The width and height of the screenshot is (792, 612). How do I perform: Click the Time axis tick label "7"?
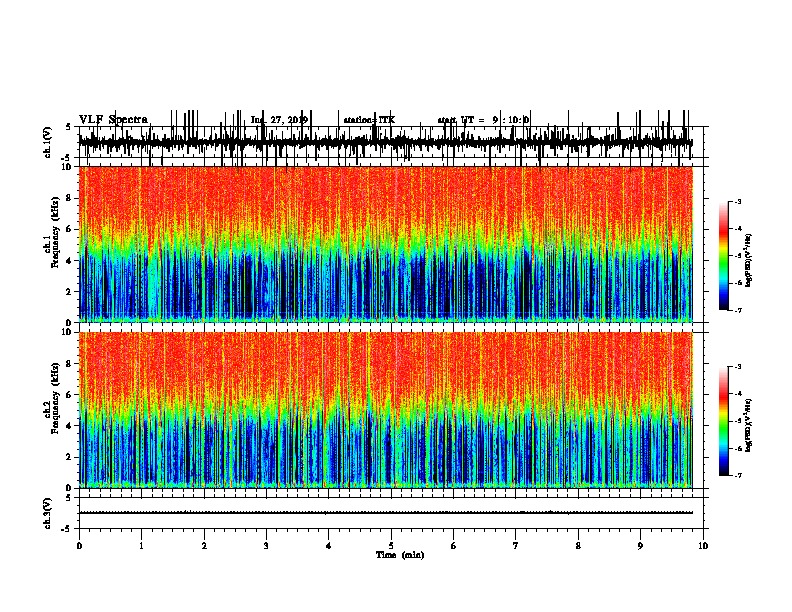516,546
